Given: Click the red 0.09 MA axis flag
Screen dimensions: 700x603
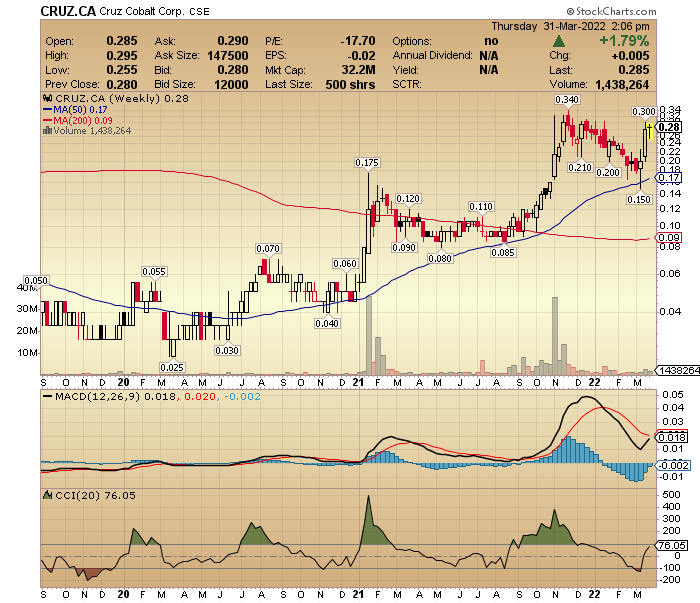Looking at the screenshot, I should click(x=668, y=238).
